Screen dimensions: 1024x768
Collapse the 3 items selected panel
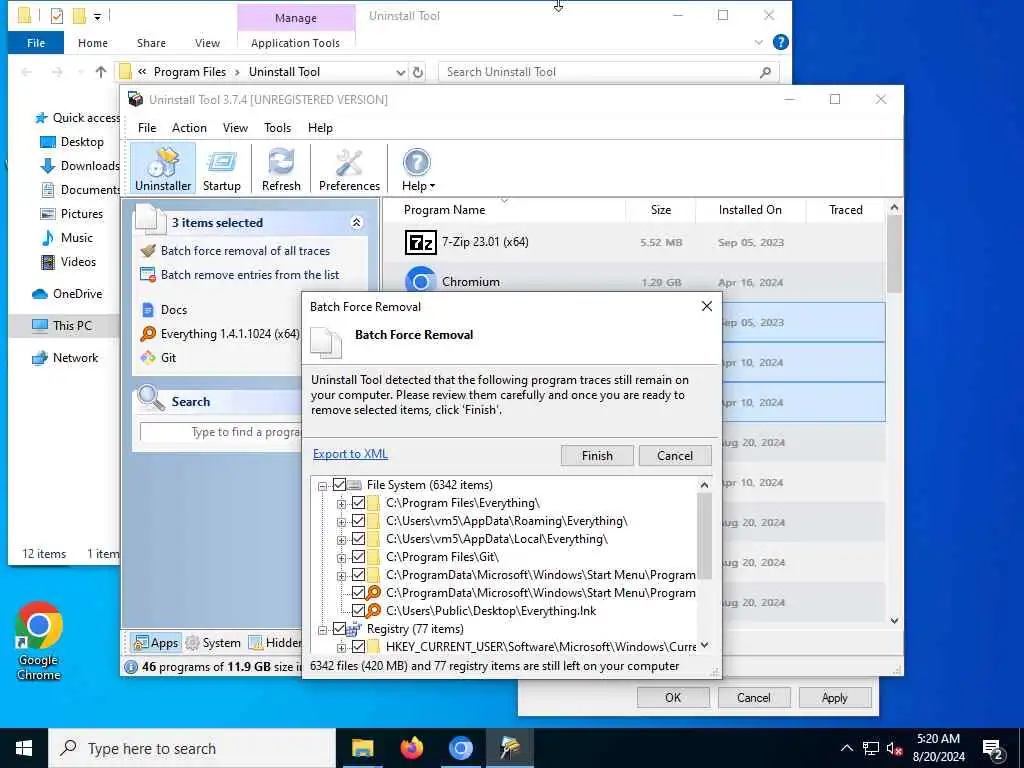pos(357,223)
